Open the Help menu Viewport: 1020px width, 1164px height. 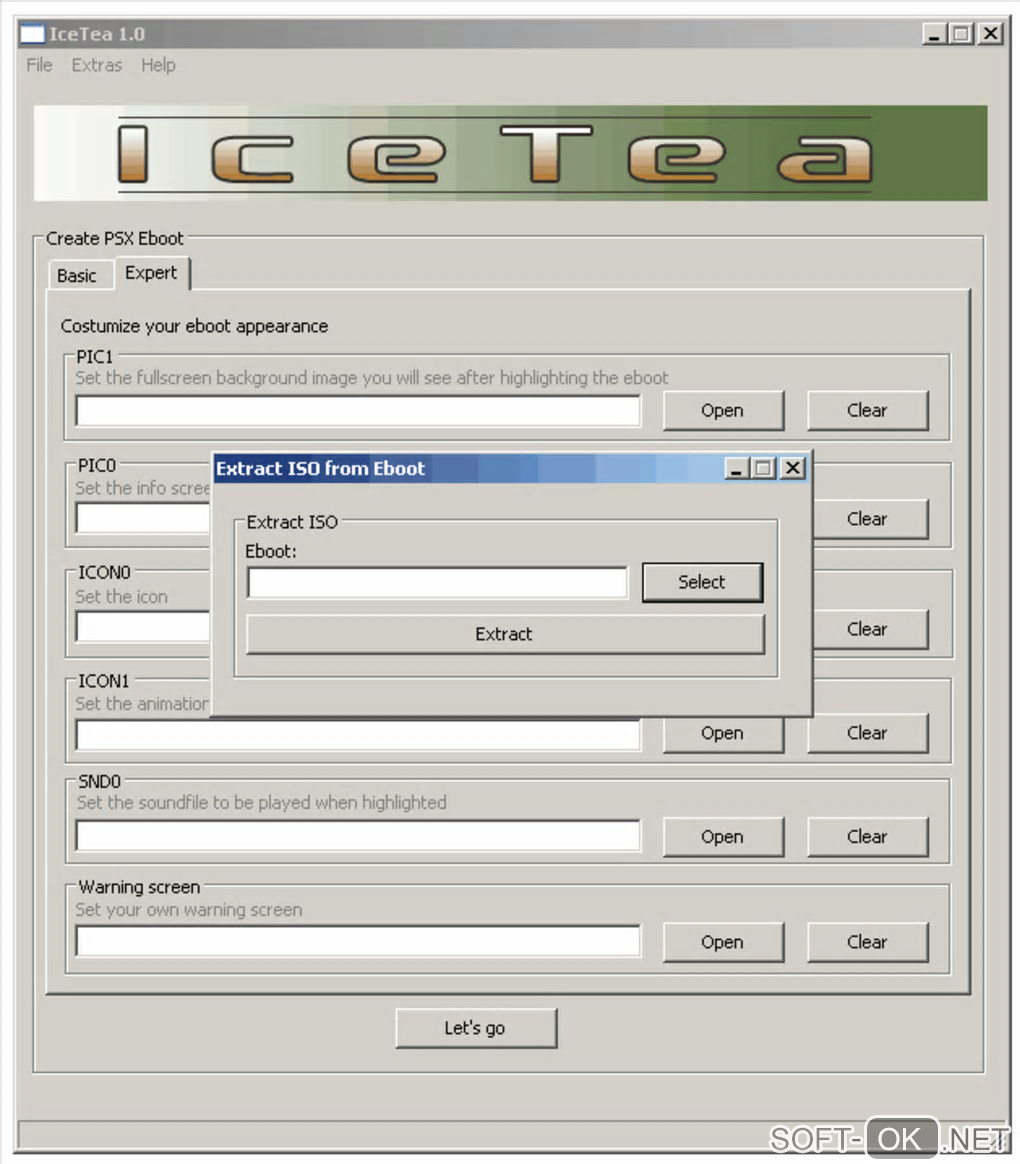click(158, 65)
